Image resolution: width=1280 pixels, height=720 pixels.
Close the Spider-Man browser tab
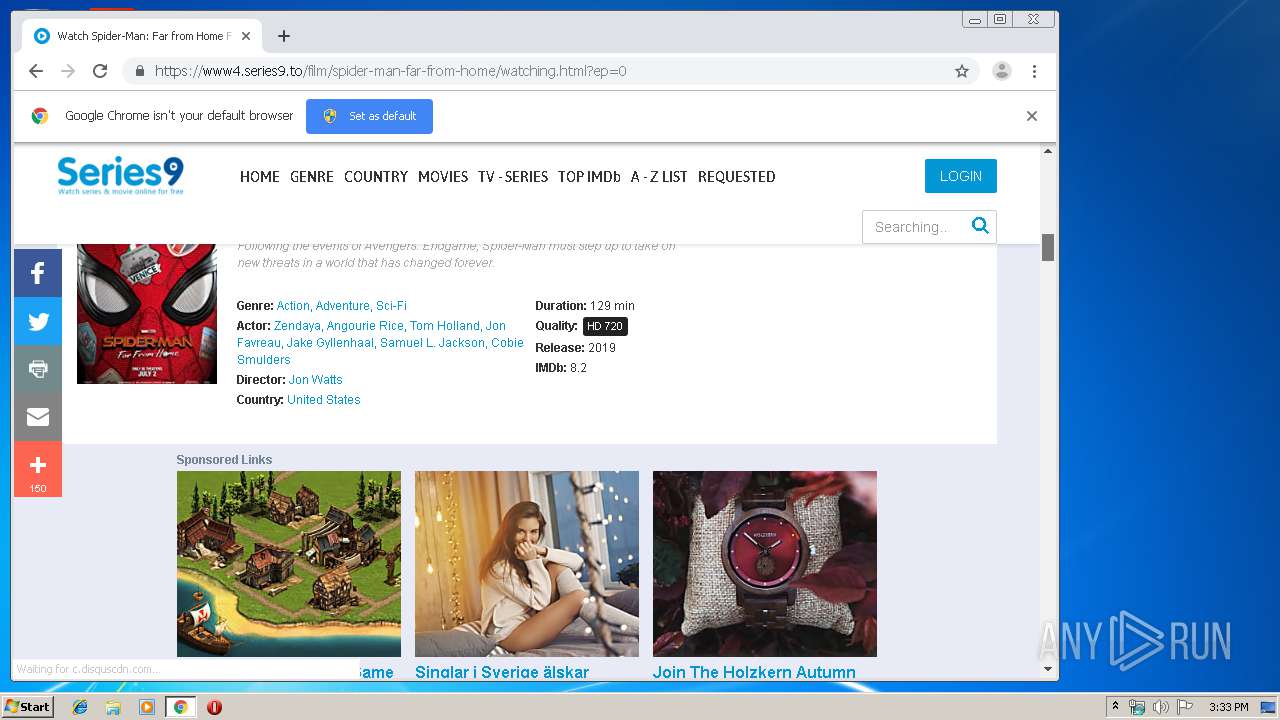(246, 36)
